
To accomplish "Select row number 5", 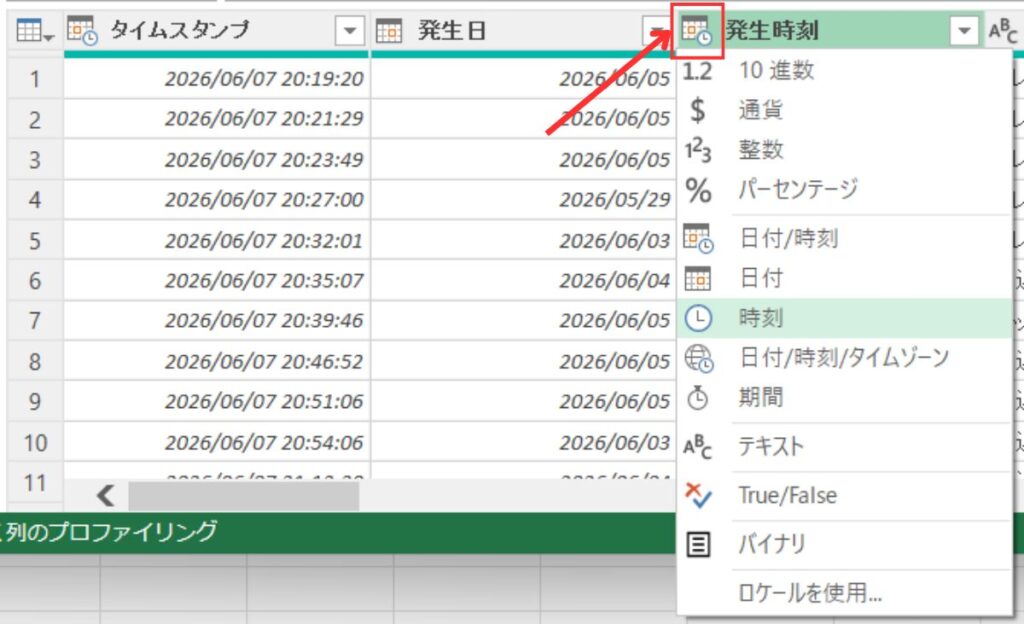I will click(35, 241).
